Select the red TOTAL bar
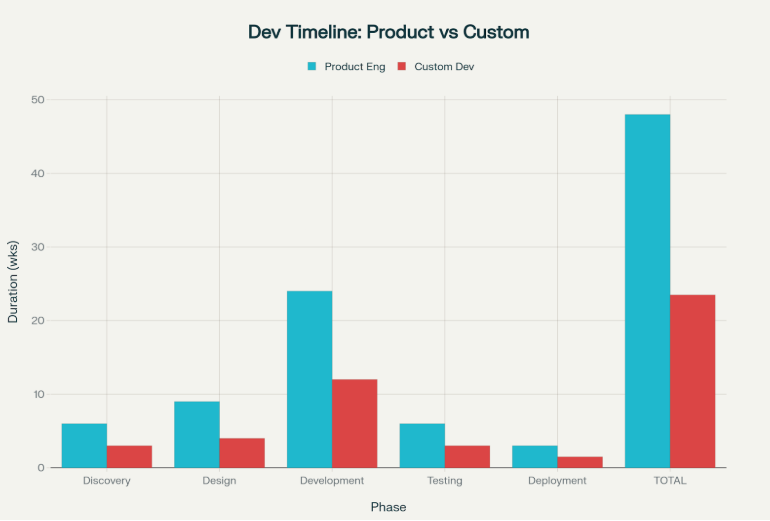The image size is (770, 521). 692,381
